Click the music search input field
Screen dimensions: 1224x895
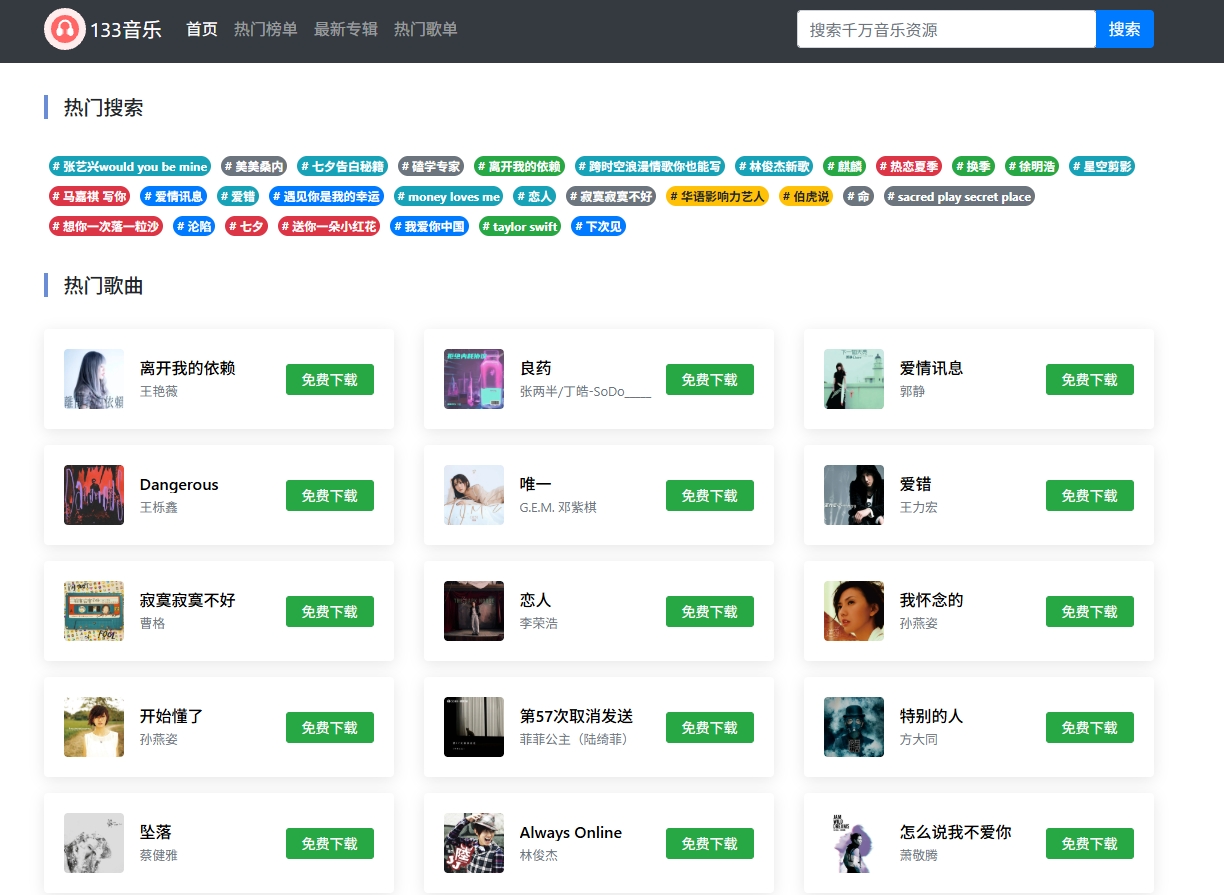[x=946, y=29]
